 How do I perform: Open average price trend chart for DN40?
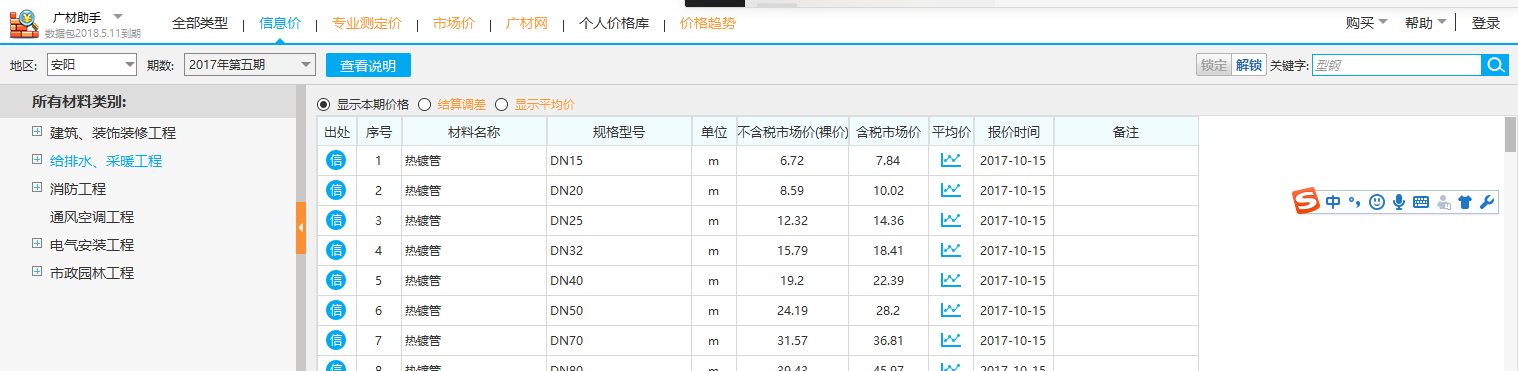coord(951,280)
